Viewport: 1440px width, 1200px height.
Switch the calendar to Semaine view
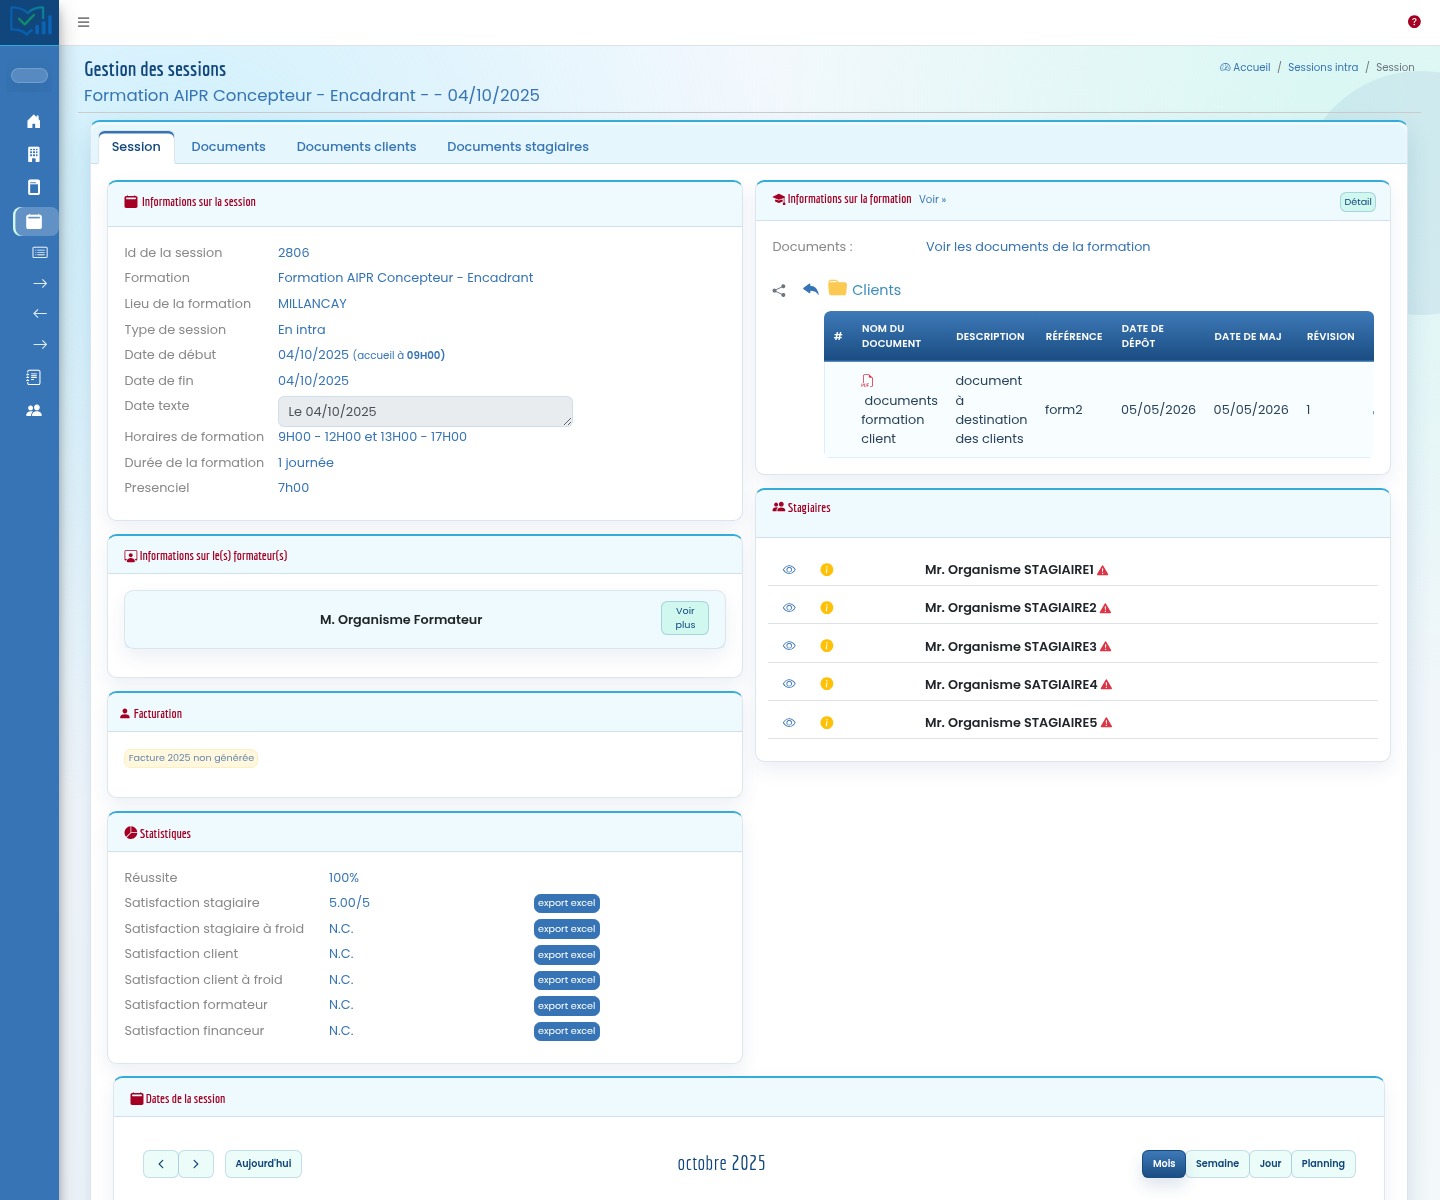click(x=1217, y=1164)
